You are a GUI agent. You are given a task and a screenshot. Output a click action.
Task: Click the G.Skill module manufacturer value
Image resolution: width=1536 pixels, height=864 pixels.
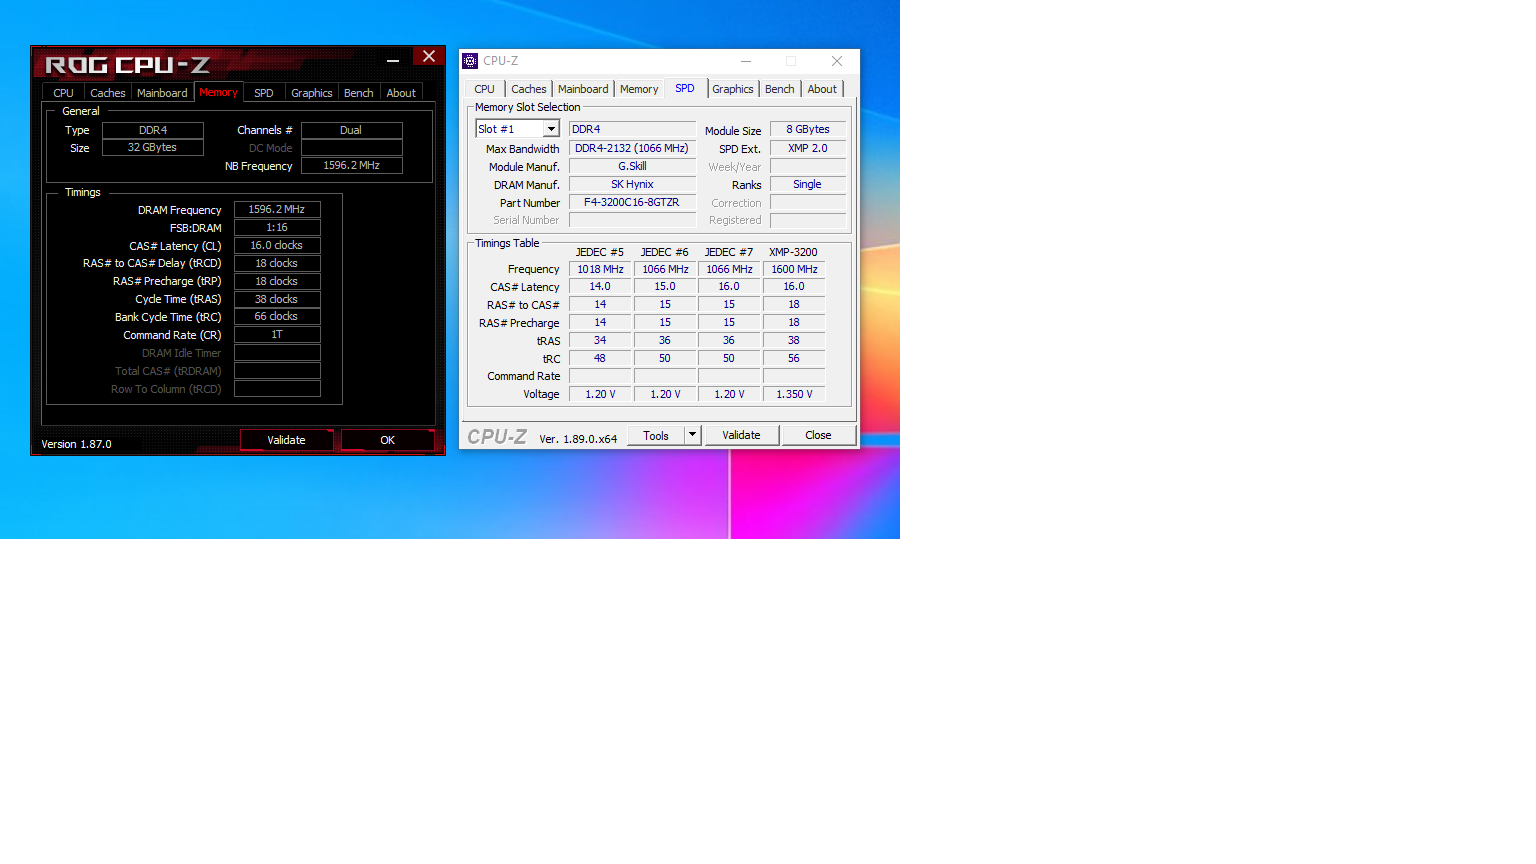point(632,166)
